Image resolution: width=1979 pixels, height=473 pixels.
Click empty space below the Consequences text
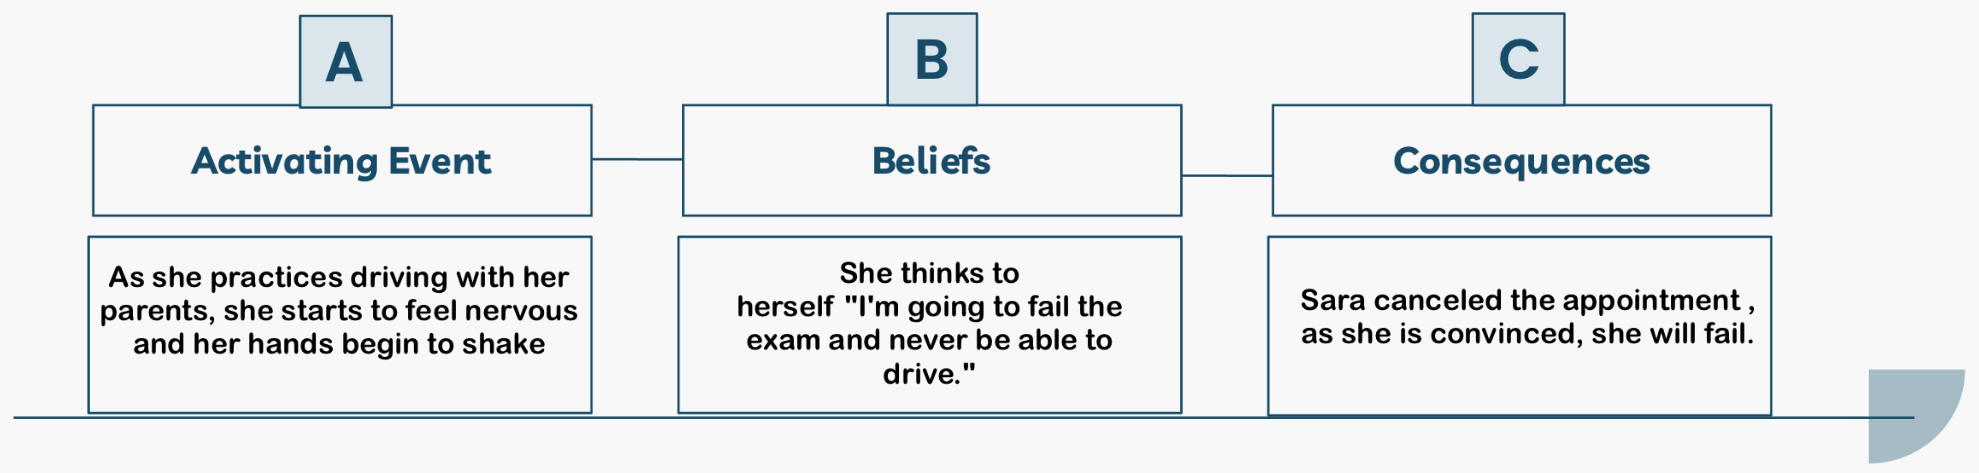click(1519, 383)
